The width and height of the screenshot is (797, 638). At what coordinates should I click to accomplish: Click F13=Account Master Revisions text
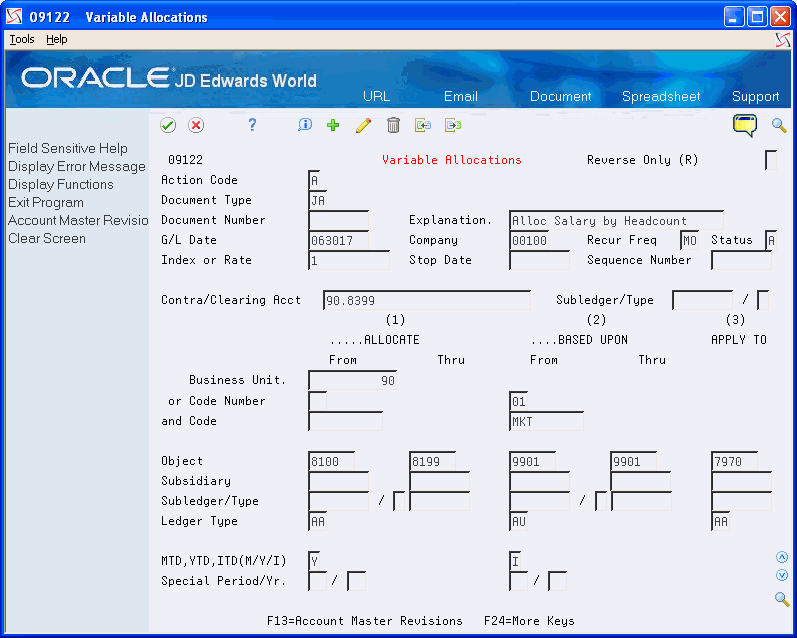point(364,621)
